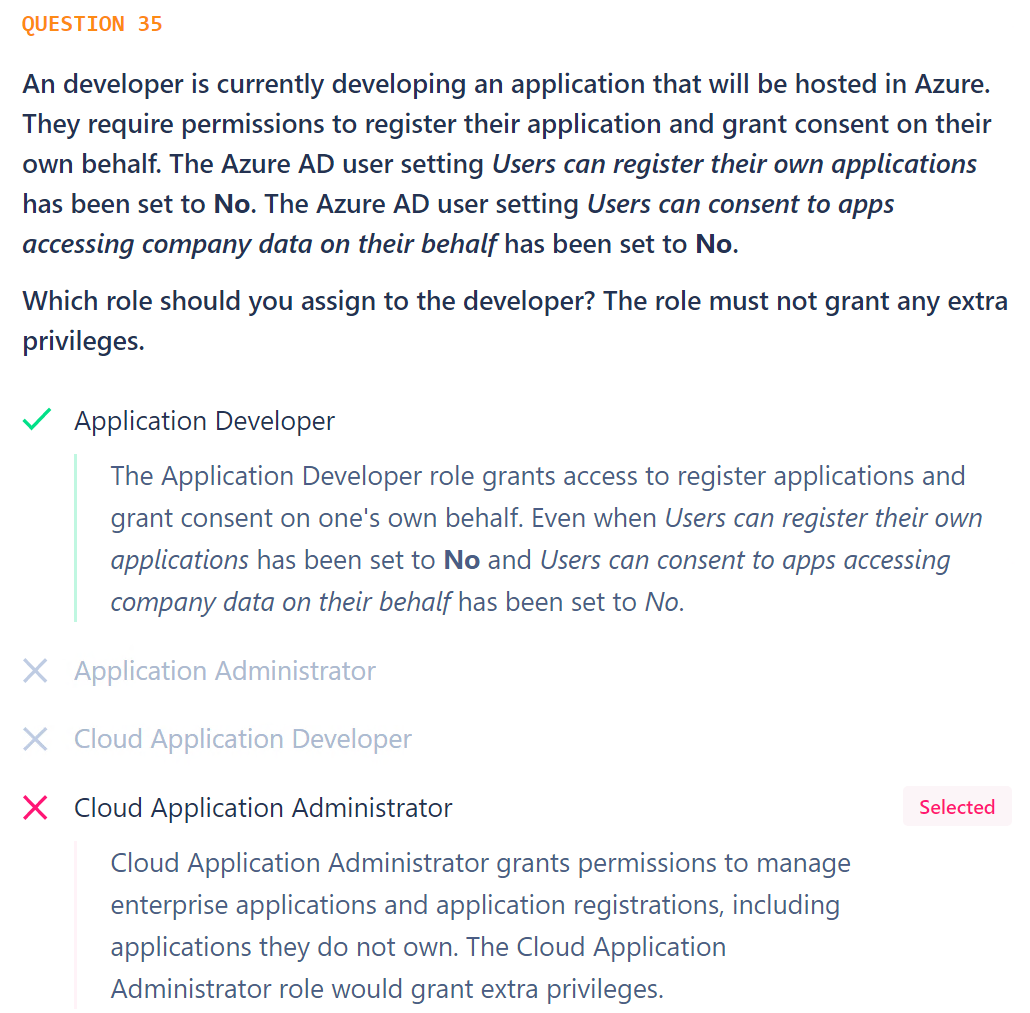
Task: Click the red X beside Cloud Application Administrator
Action: 35,807
